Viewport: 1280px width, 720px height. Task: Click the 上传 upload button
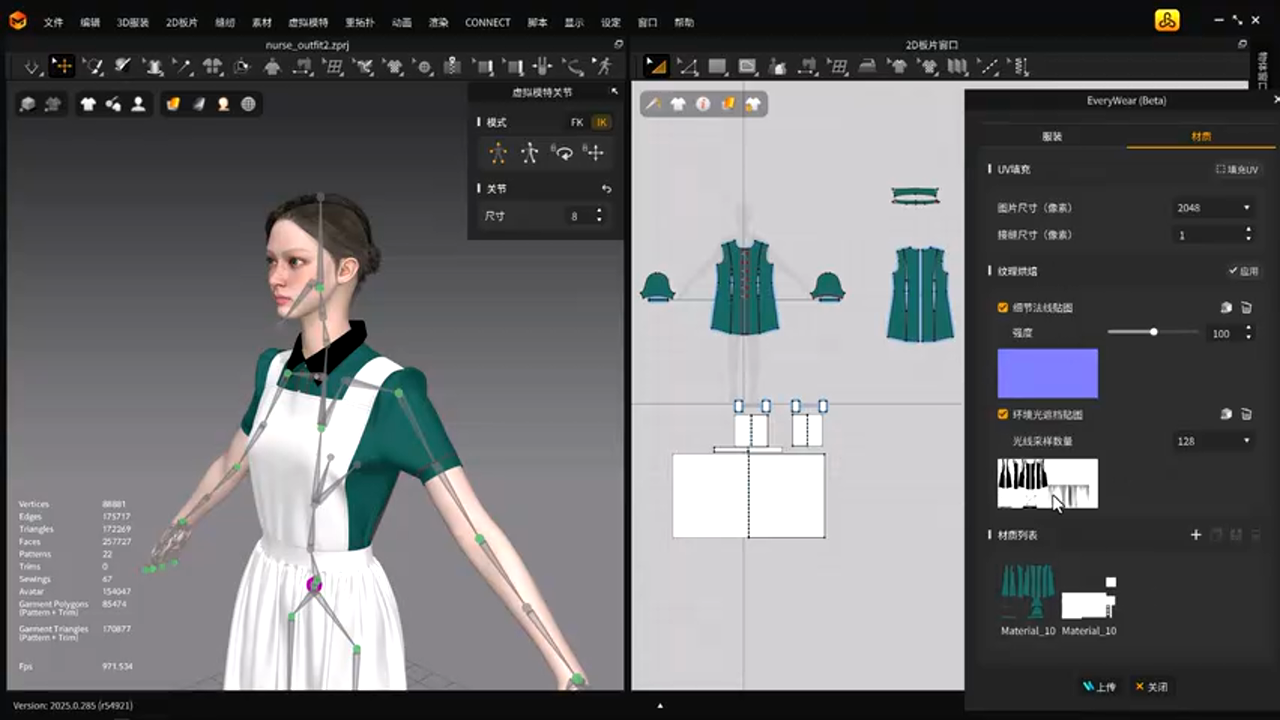[1099, 687]
